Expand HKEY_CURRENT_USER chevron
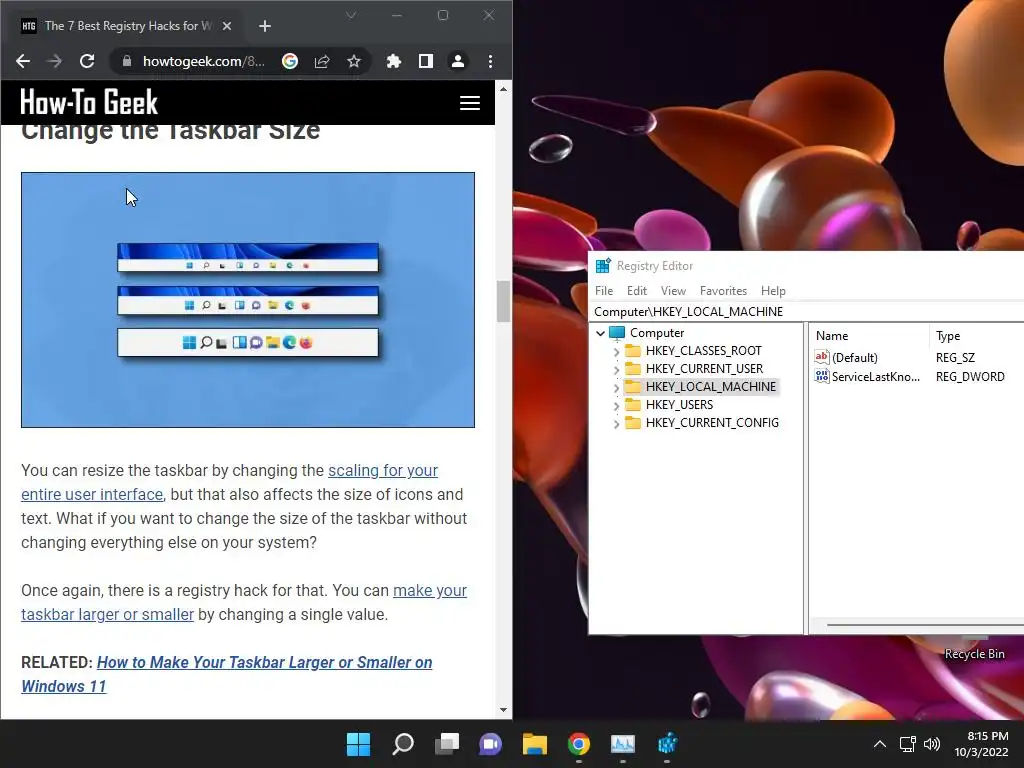Screen dimensions: 1024x768 pyautogui.click(x=616, y=370)
